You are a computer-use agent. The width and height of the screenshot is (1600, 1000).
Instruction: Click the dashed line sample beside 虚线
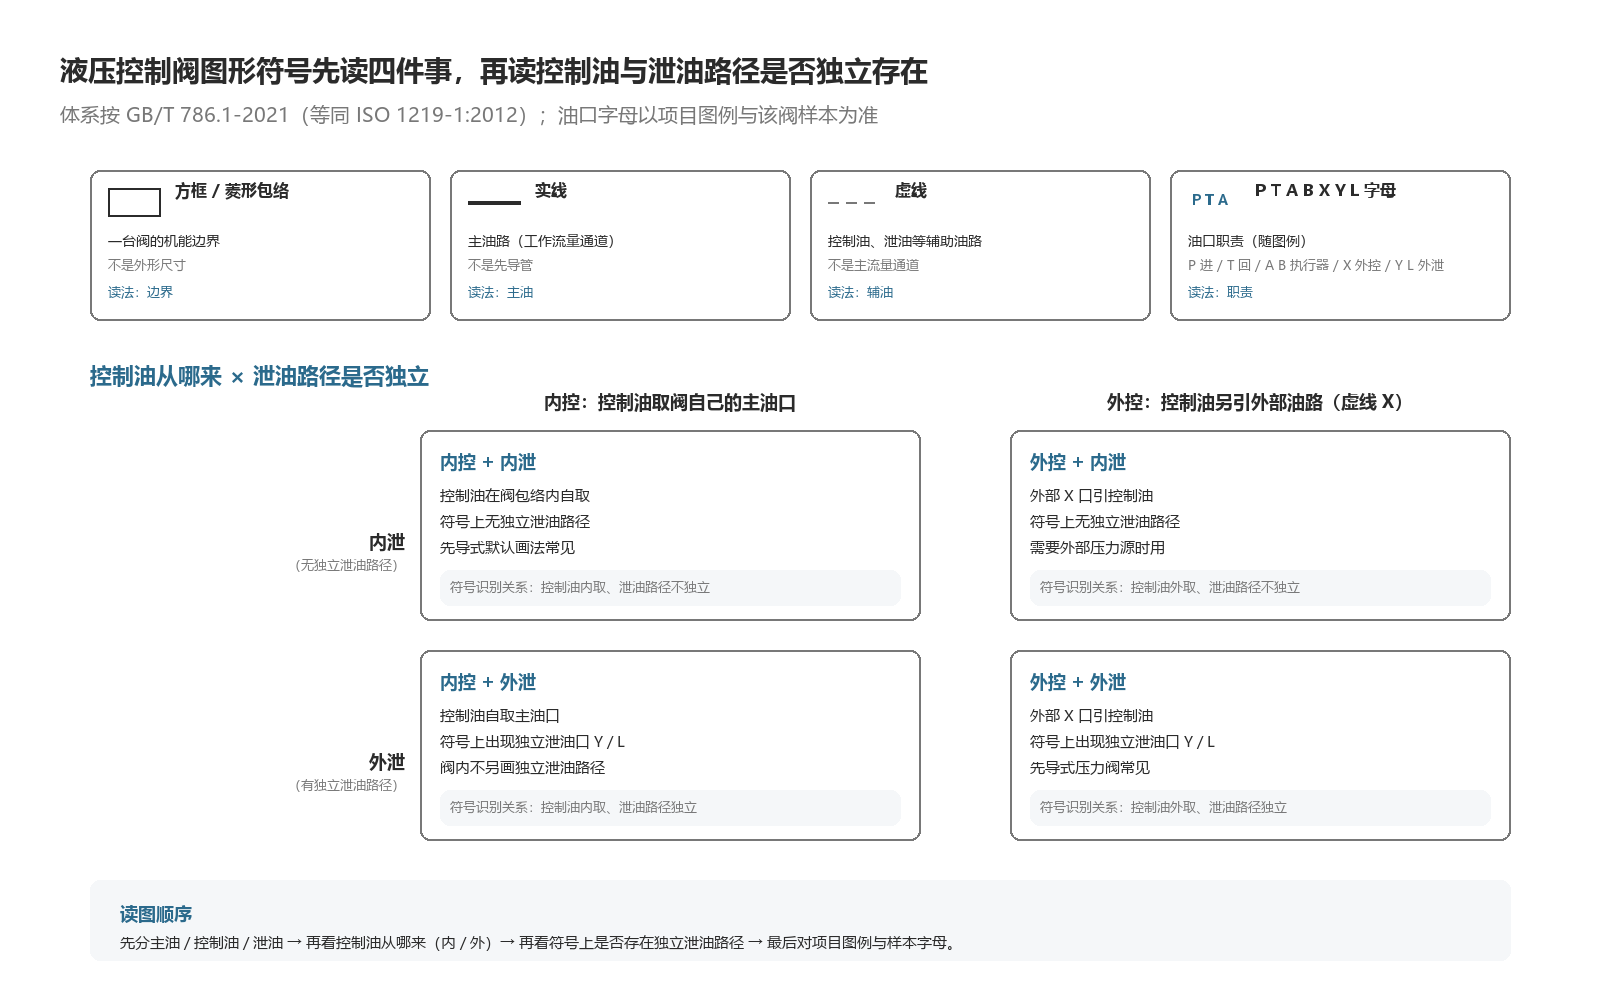click(851, 203)
